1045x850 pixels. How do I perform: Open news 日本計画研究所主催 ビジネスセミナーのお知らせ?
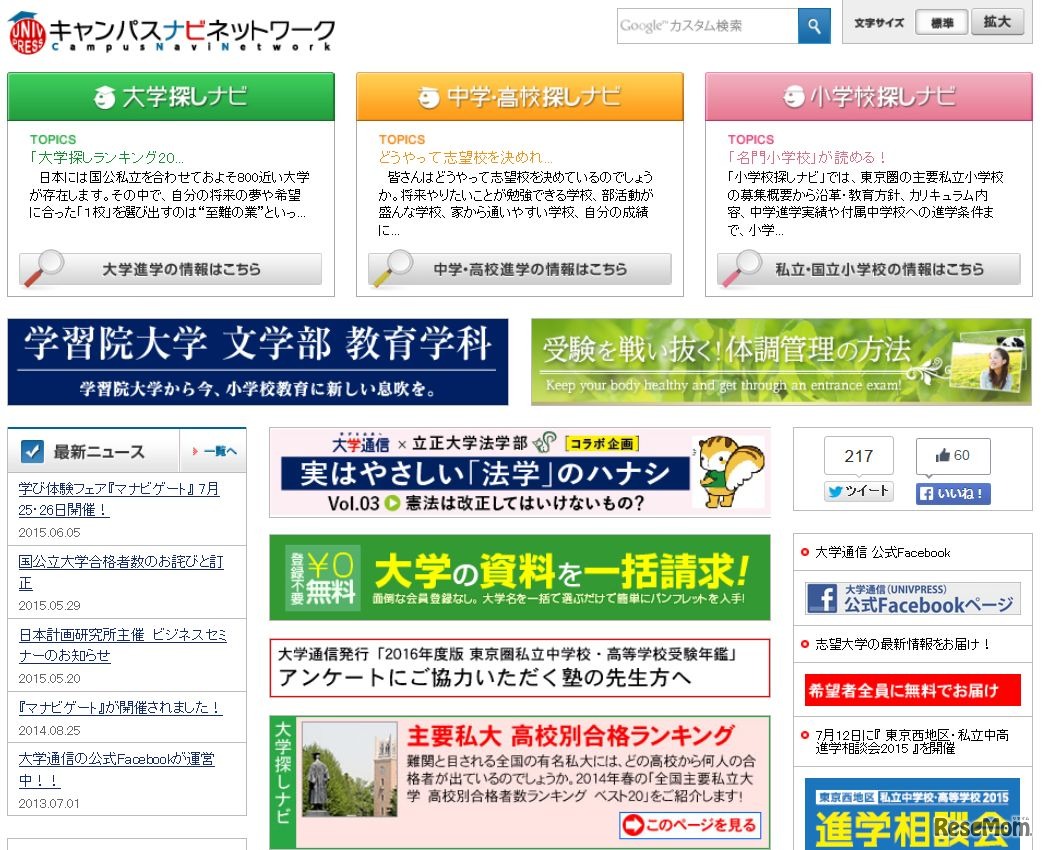click(123, 645)
